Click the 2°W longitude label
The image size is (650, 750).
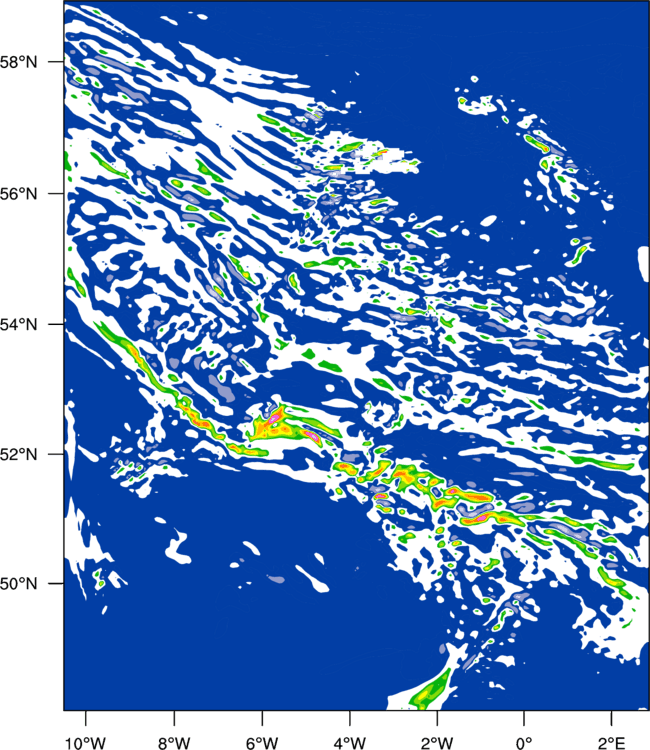(x=437, y=743)
